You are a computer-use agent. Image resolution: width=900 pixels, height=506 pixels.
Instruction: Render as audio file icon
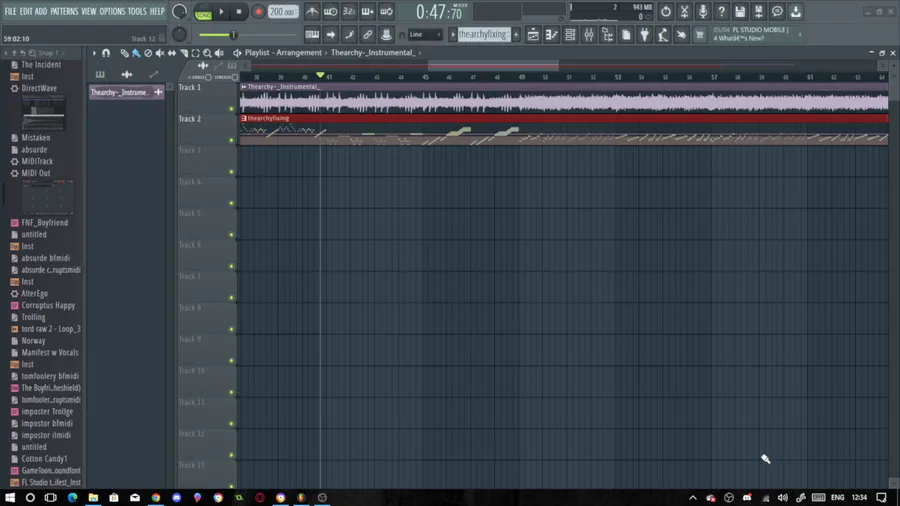[758, 11]
